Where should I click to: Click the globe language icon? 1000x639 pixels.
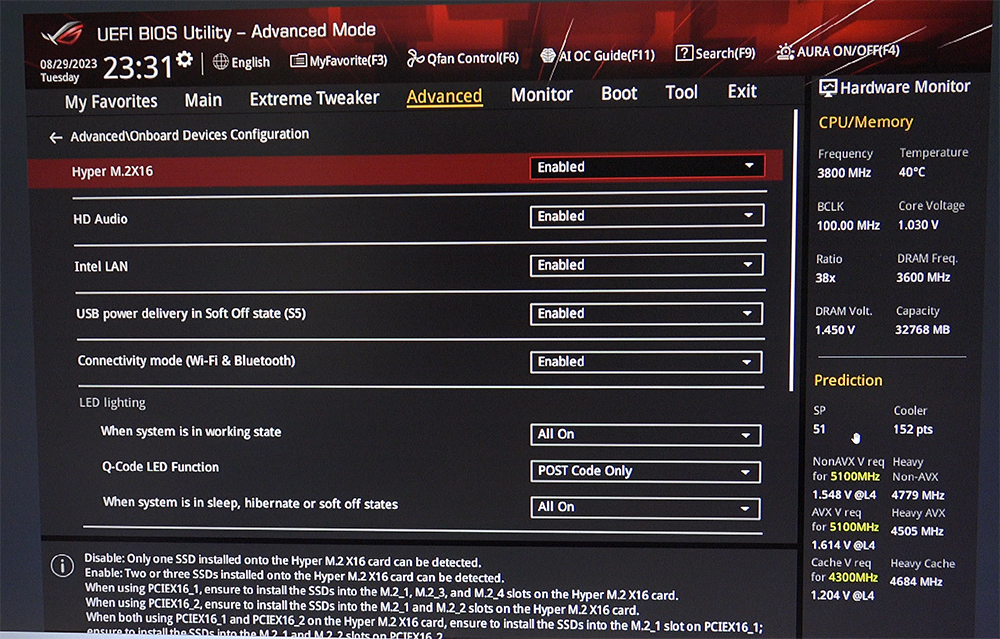[221, 62]
